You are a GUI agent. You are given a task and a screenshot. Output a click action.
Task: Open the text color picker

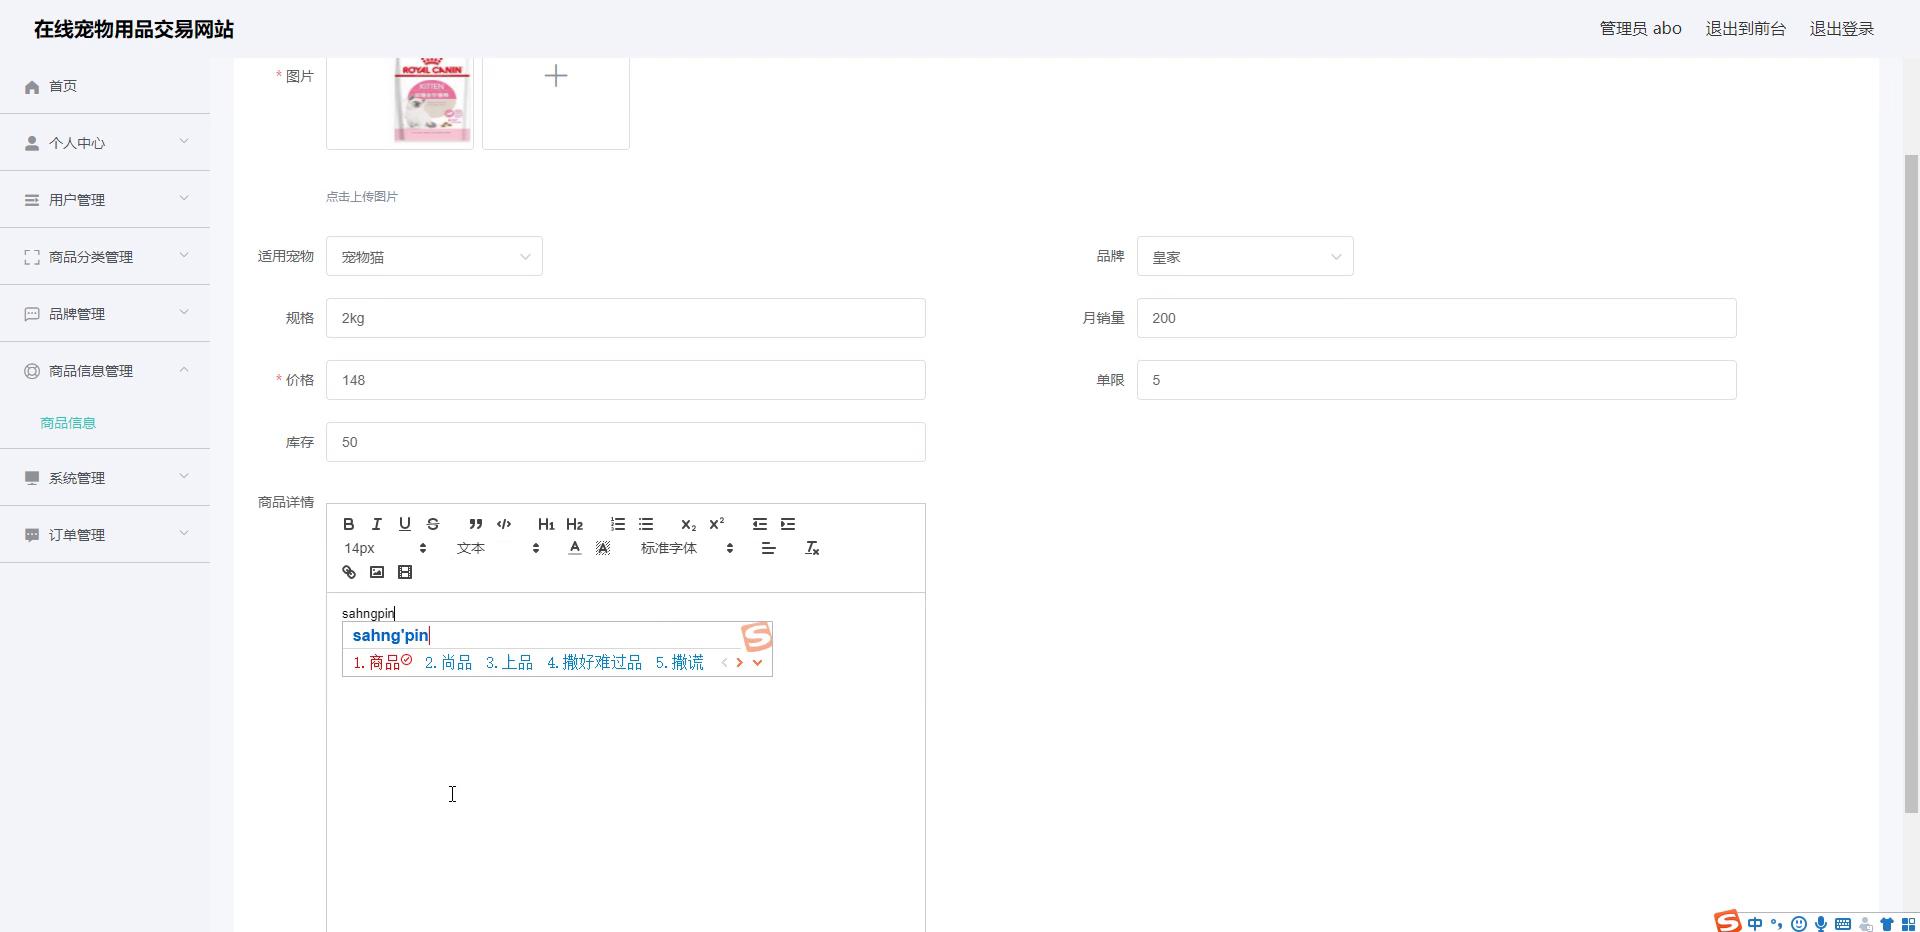[x=575, y=548]
